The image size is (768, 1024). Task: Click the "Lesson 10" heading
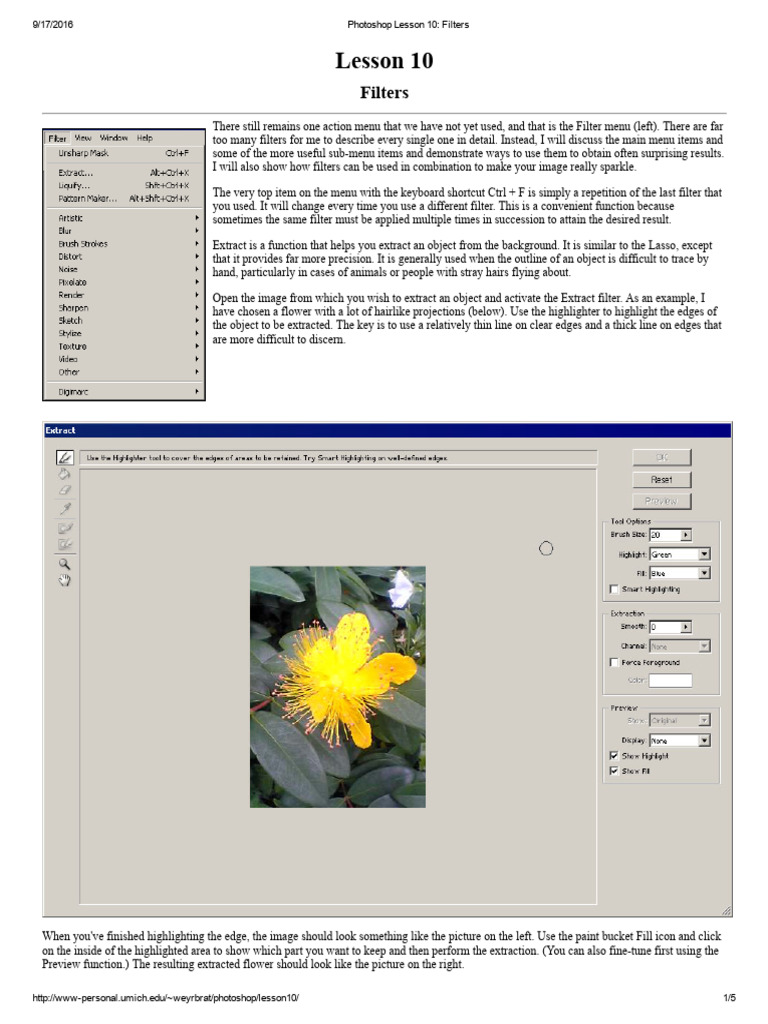click(x=384, y=61)
